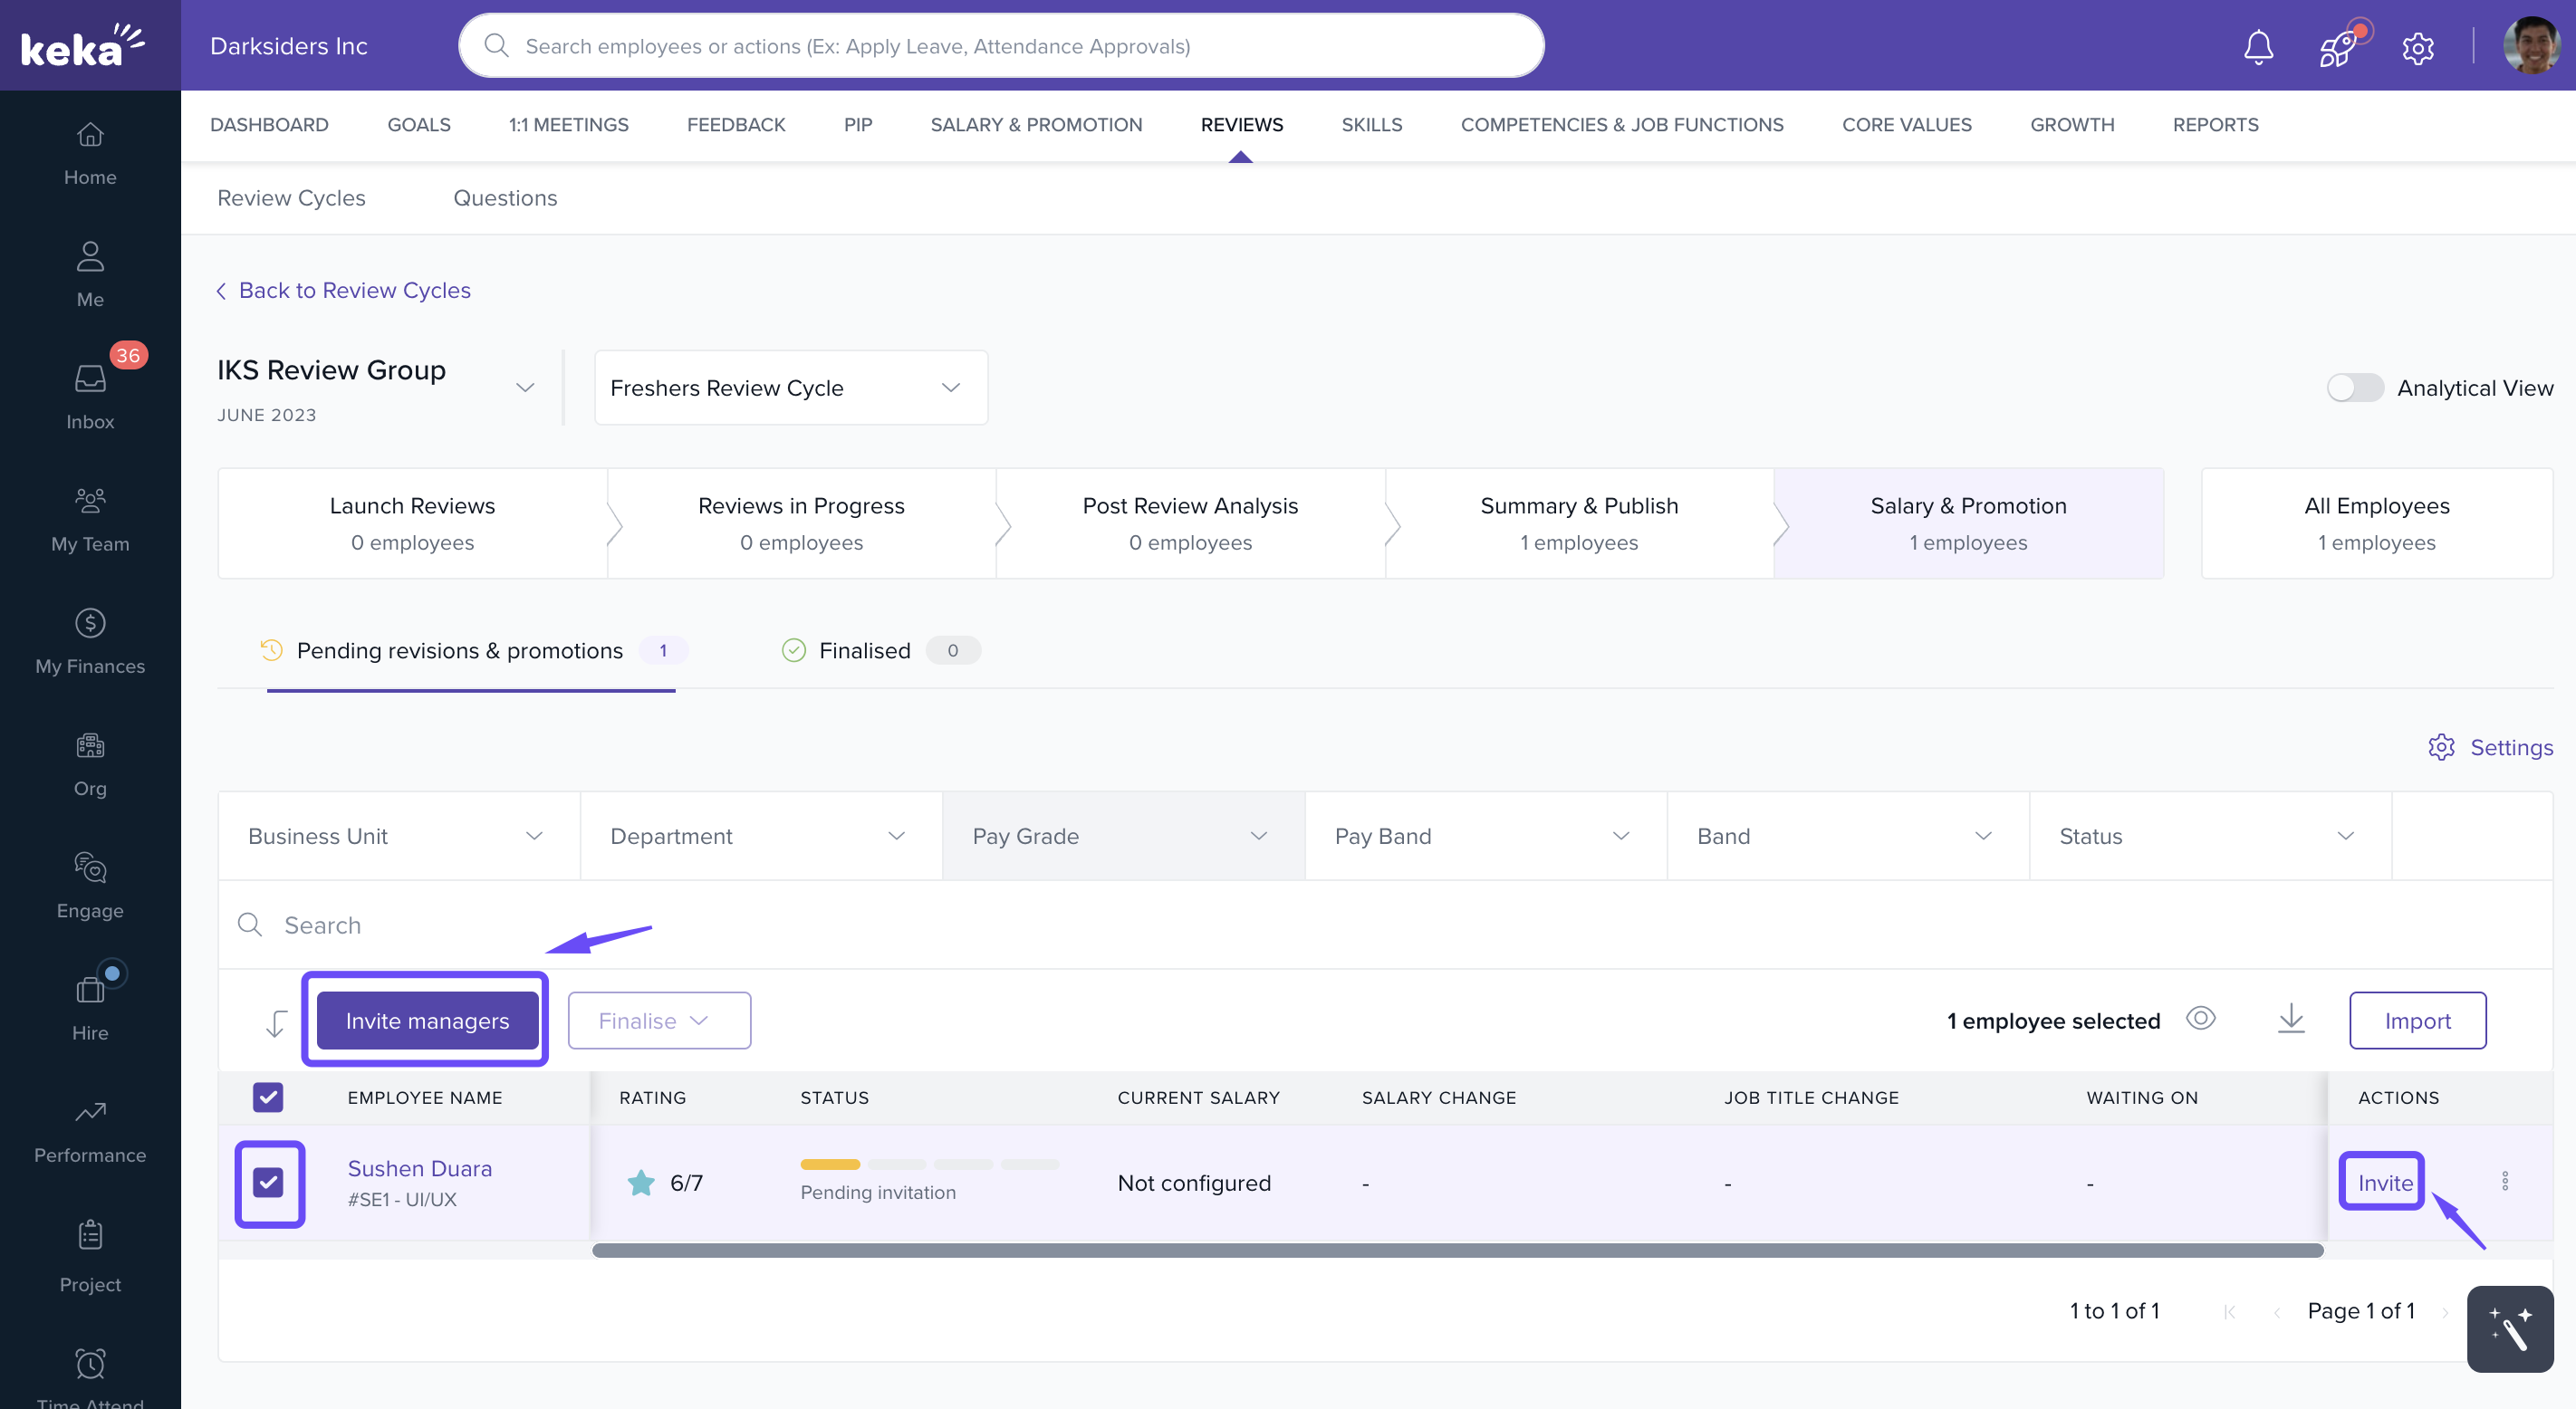Click the rocket icon in header

pos(2337,47)
